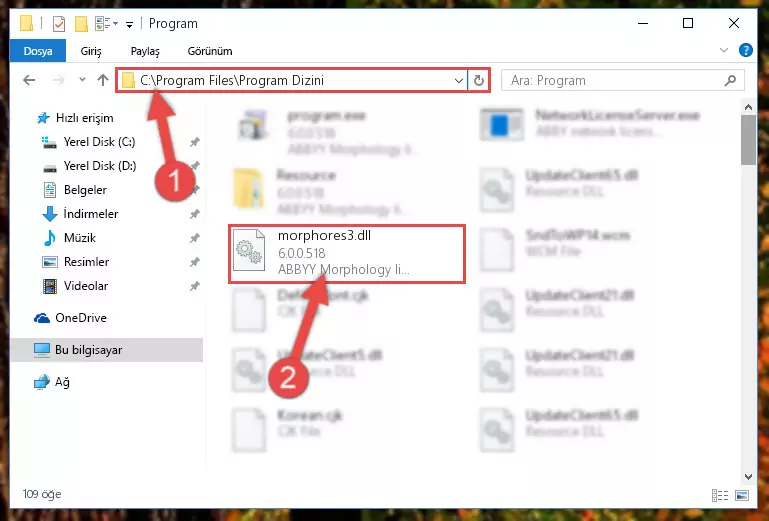Click the address bar path field
769x521 pixels.
click(x=292, y=80)
